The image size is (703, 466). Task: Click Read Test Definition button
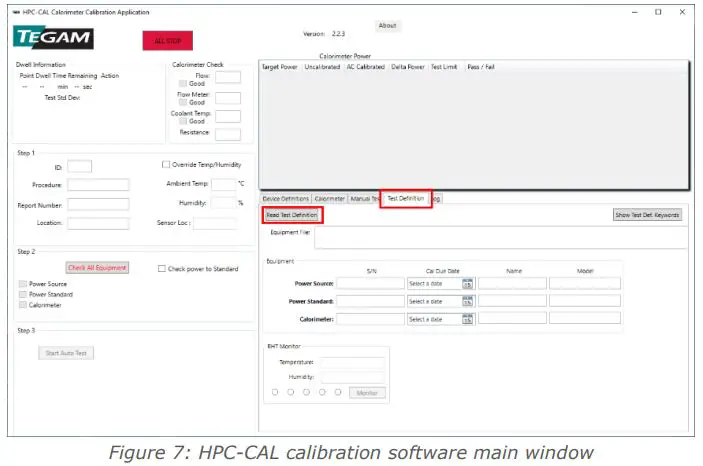pyautogui.click(x=292, y=215)
